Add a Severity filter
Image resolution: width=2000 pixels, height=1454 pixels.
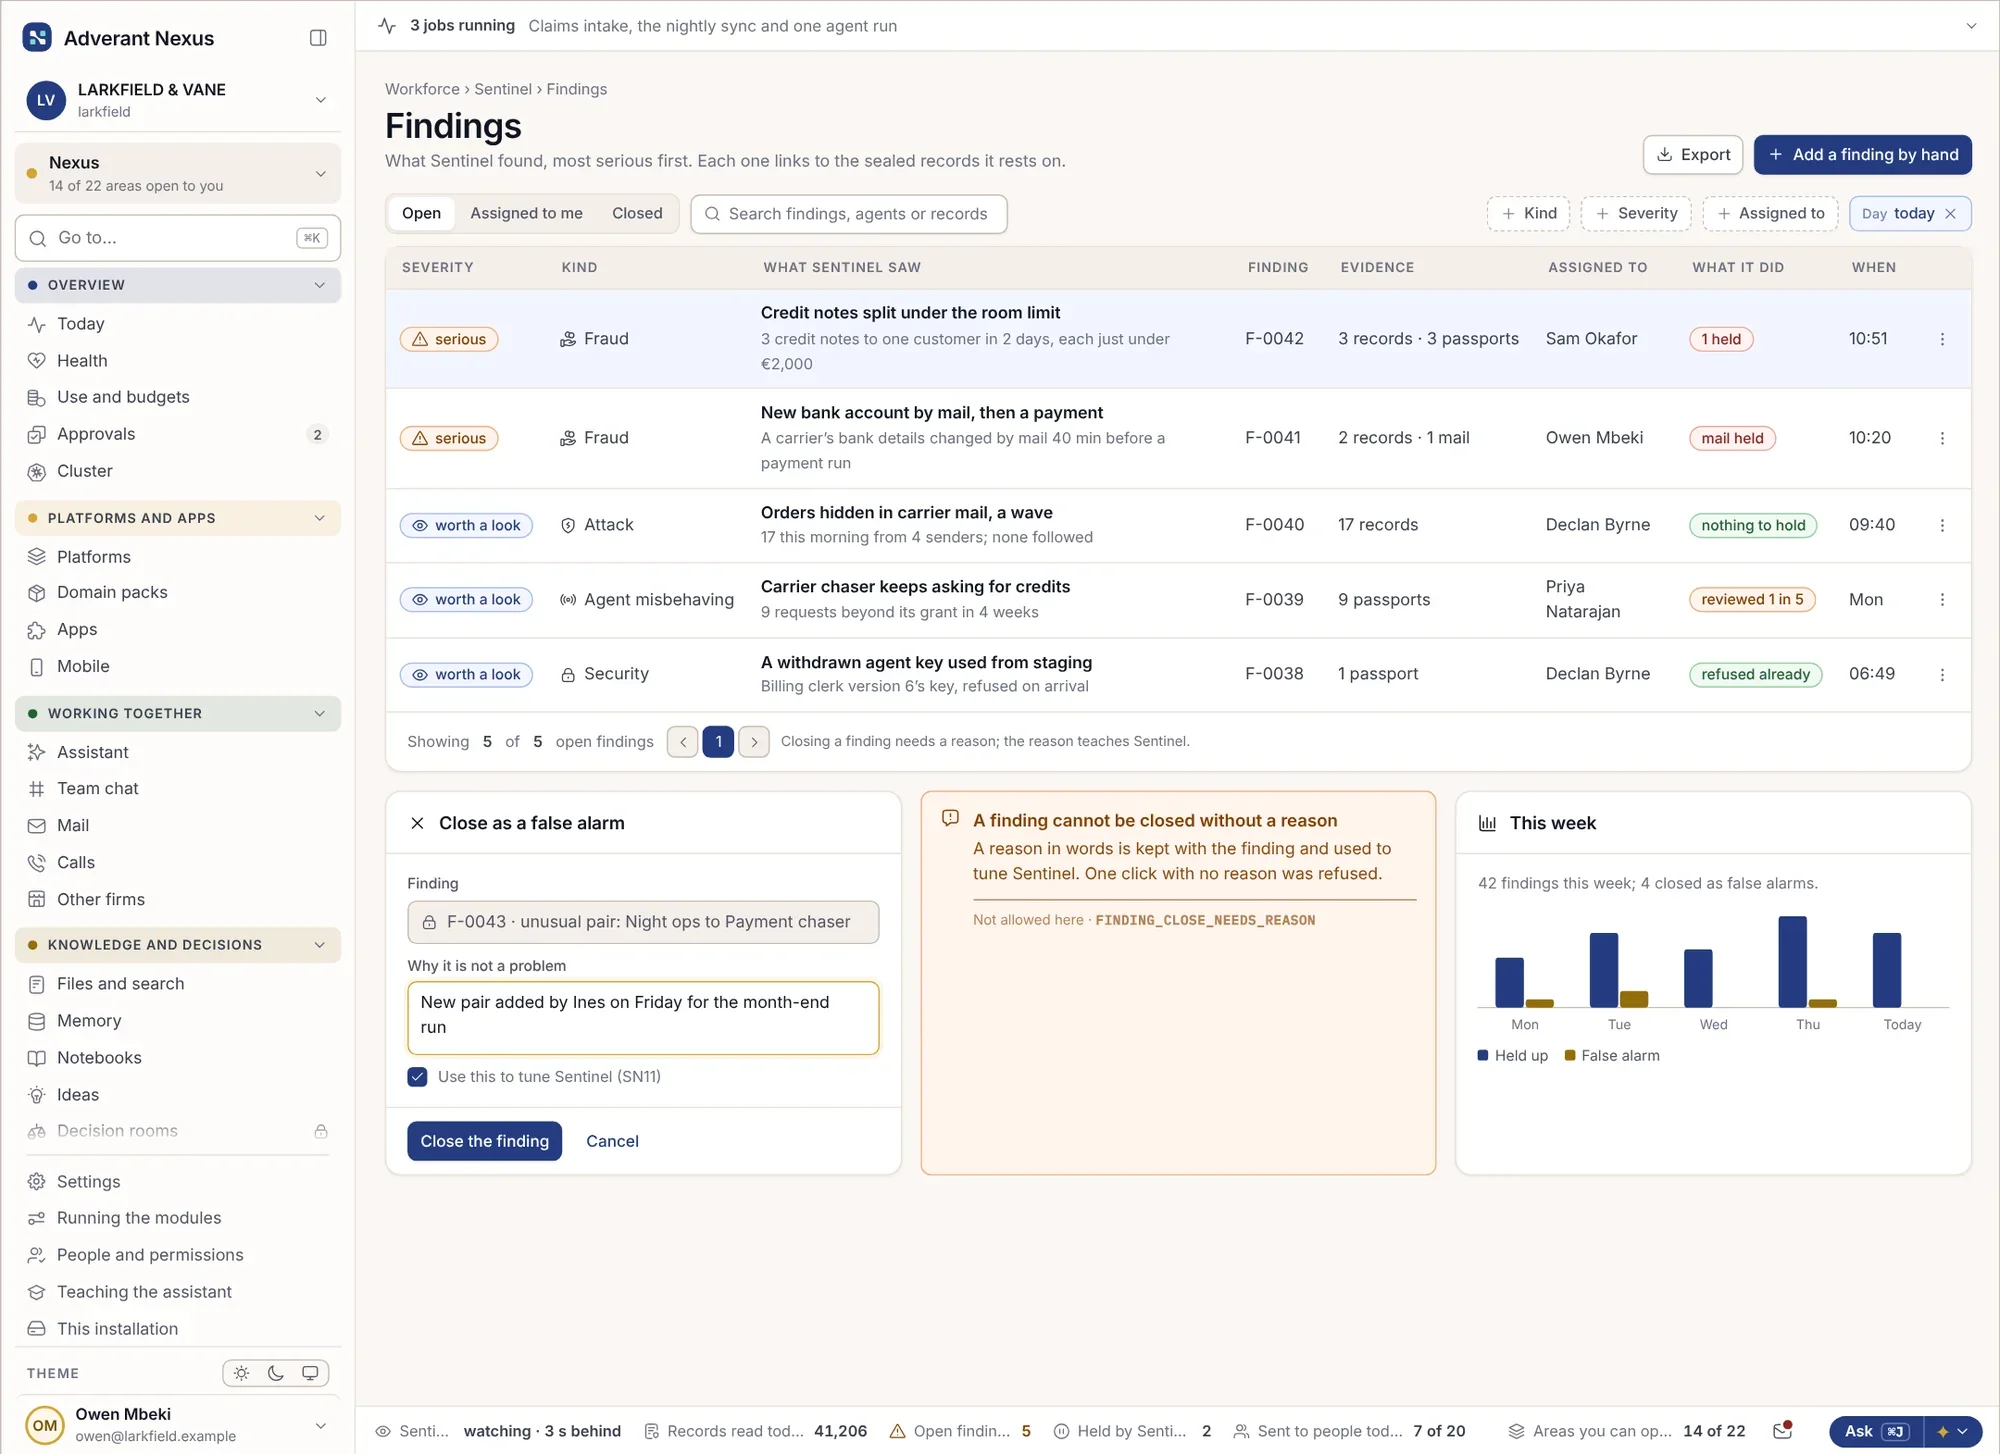(x=1636, y=214)
